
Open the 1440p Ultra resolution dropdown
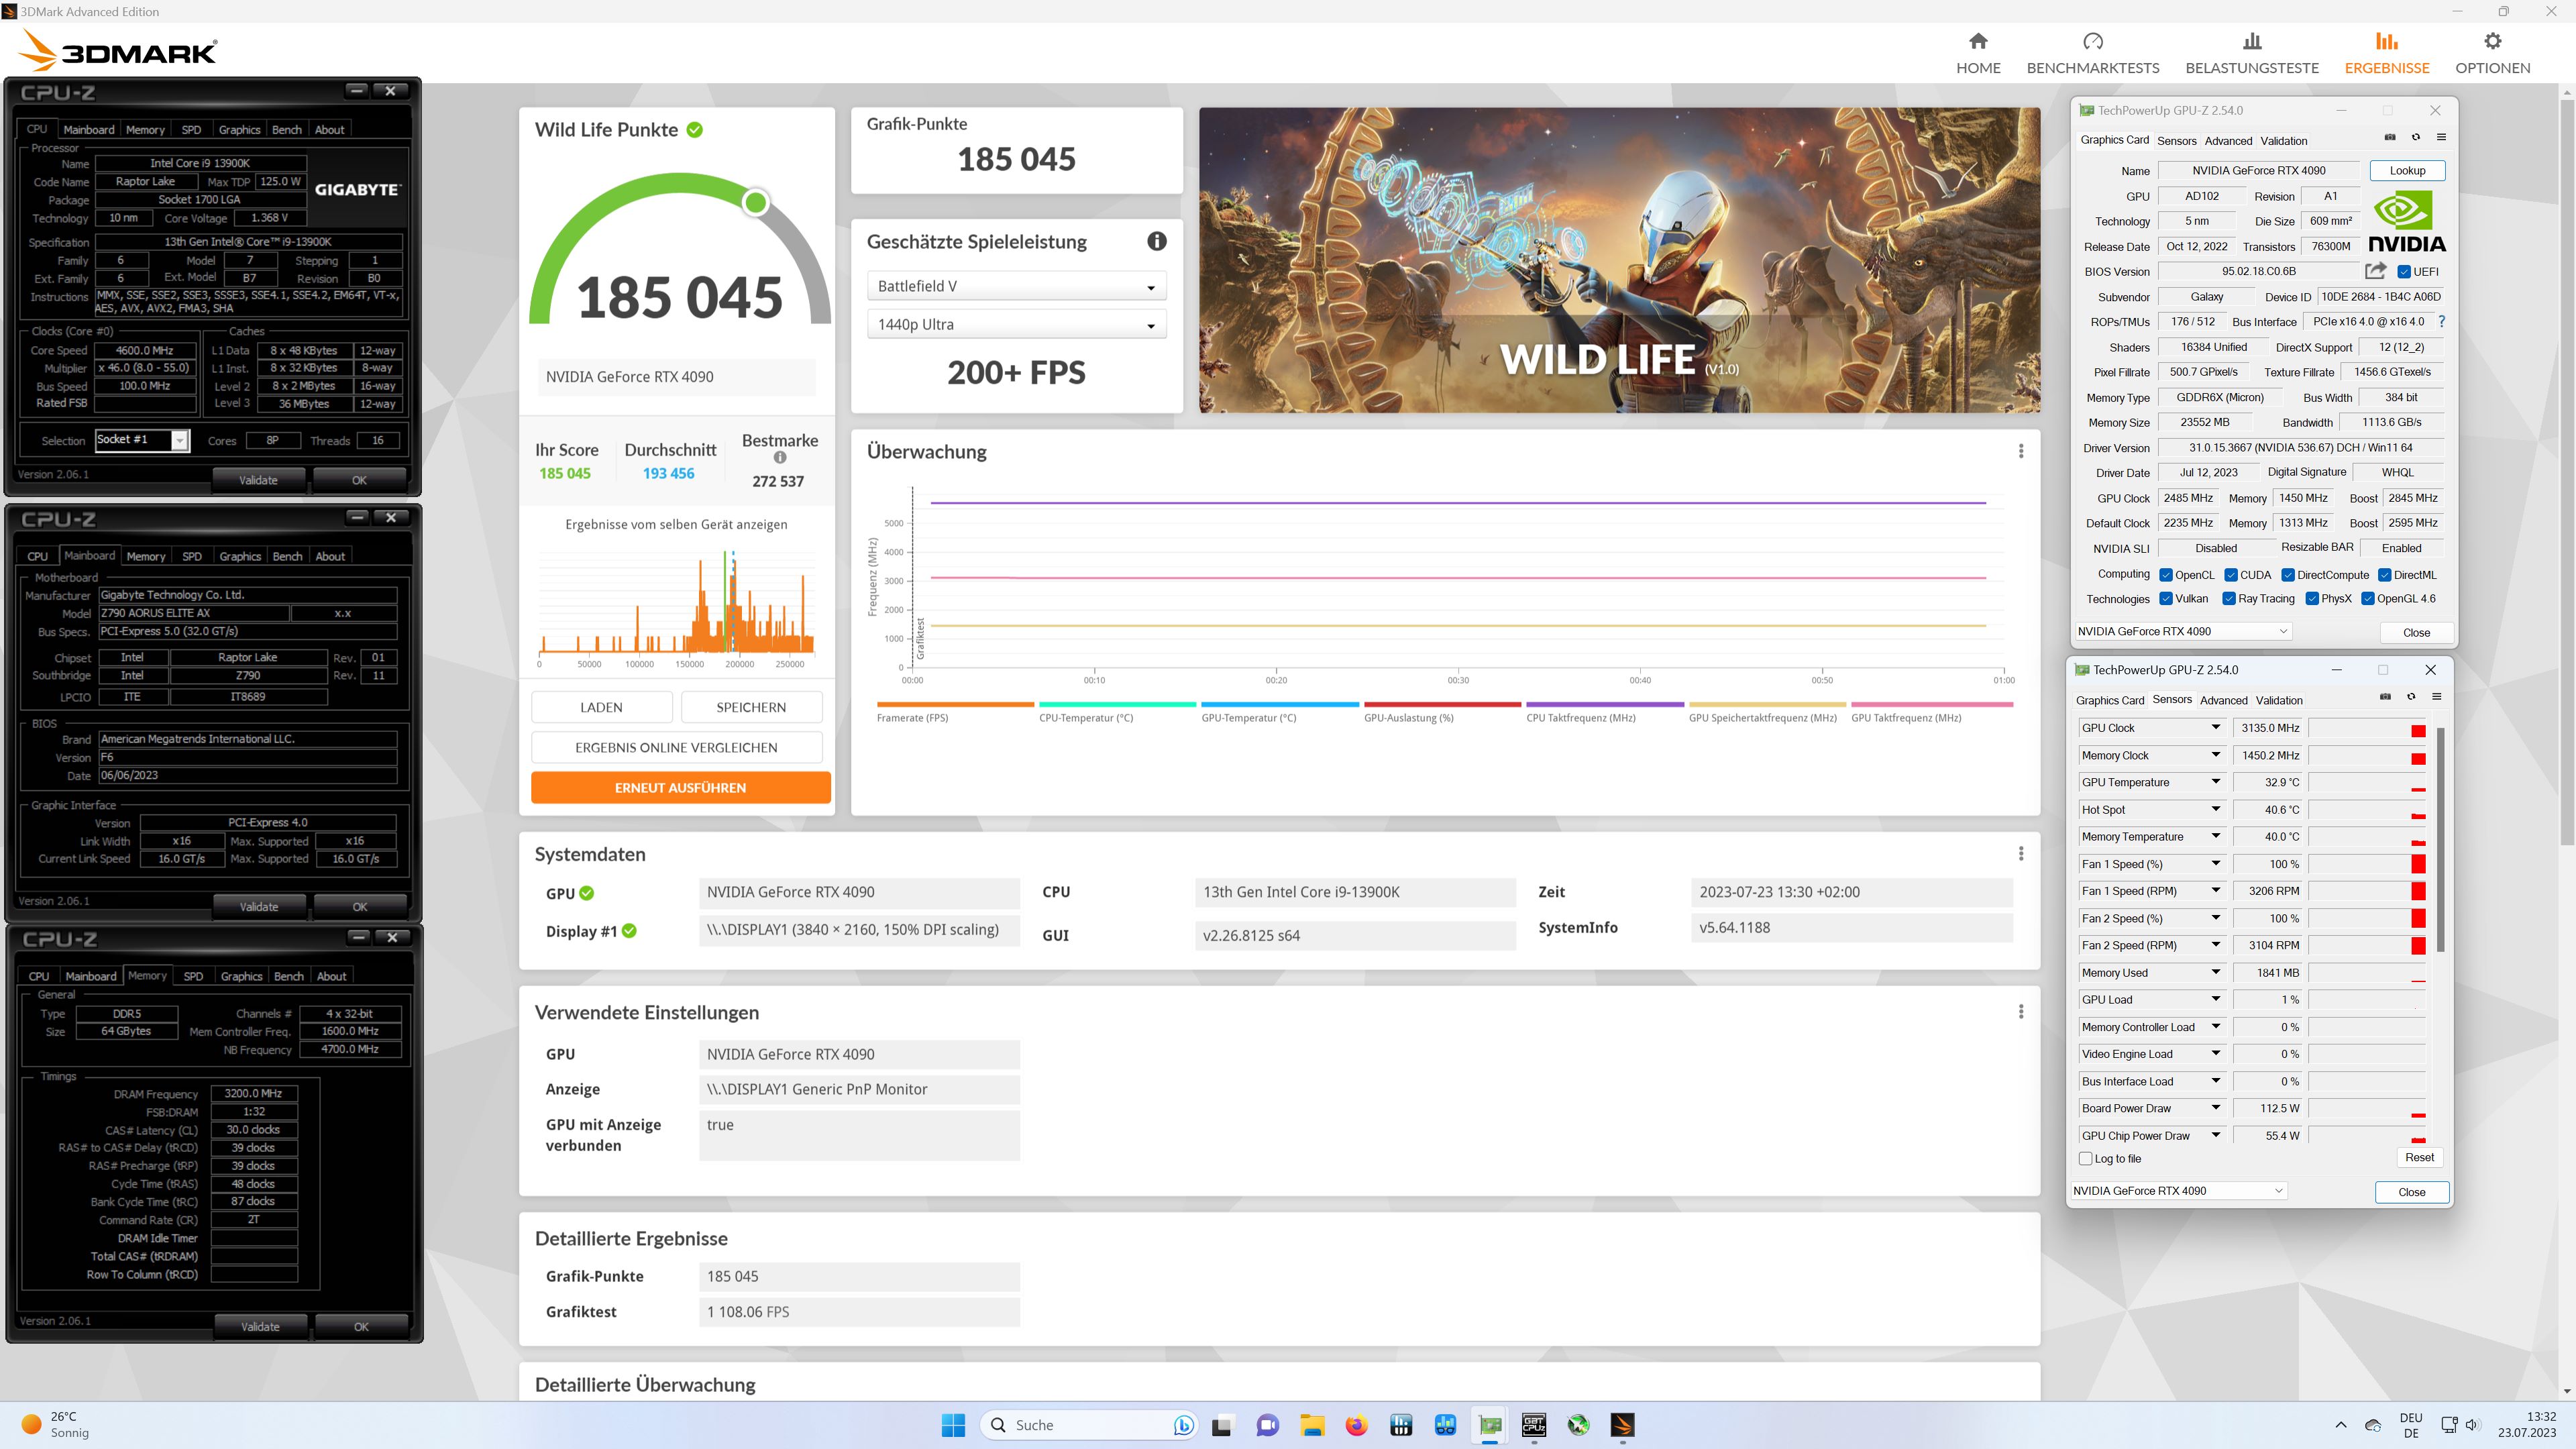click(x=1016, y=324)
